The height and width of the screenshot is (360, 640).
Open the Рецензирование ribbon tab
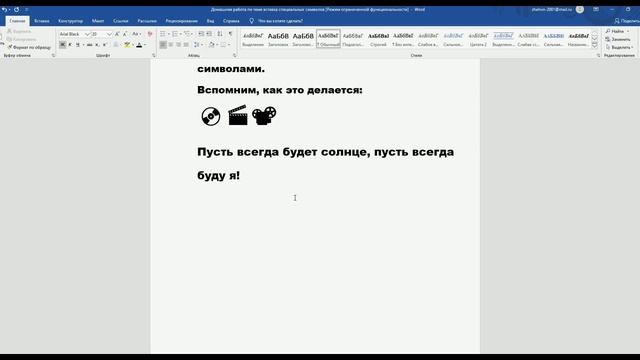click(x=182, y=21)
